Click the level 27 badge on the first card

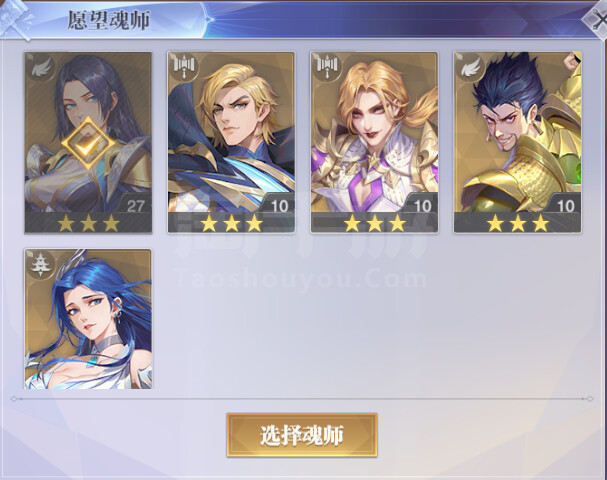pyautogui.click(x=135, y=206)
